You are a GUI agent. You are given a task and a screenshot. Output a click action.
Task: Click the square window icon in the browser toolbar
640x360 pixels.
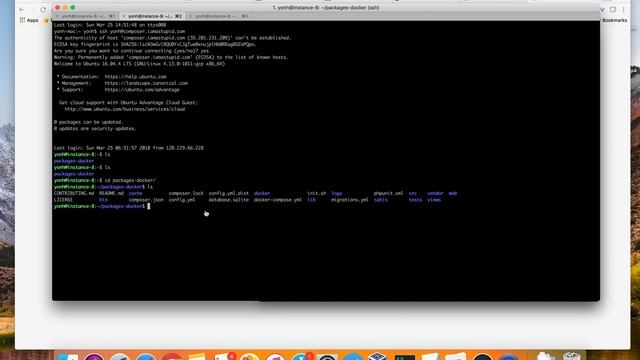click(x=613, y=9)
